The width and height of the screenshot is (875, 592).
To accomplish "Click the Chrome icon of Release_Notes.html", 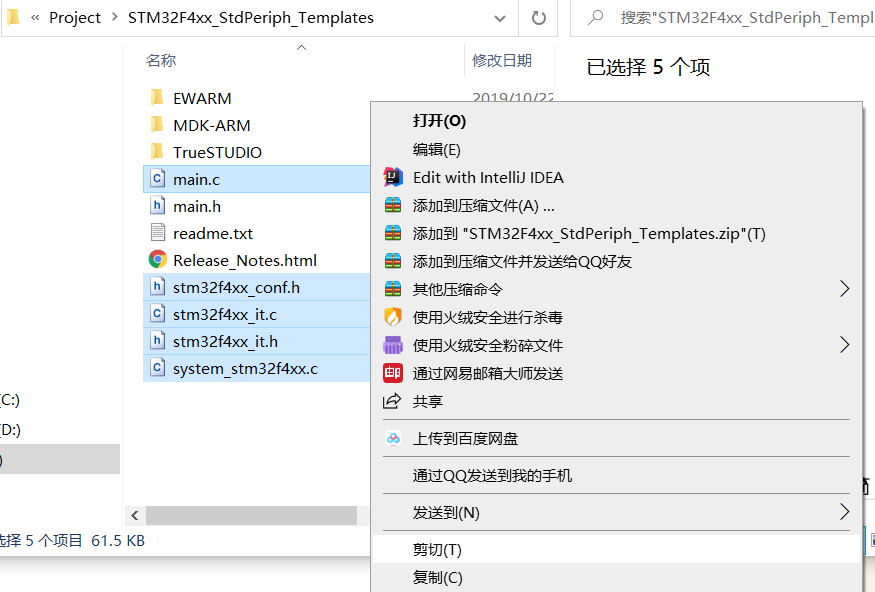I will (157, 259).
